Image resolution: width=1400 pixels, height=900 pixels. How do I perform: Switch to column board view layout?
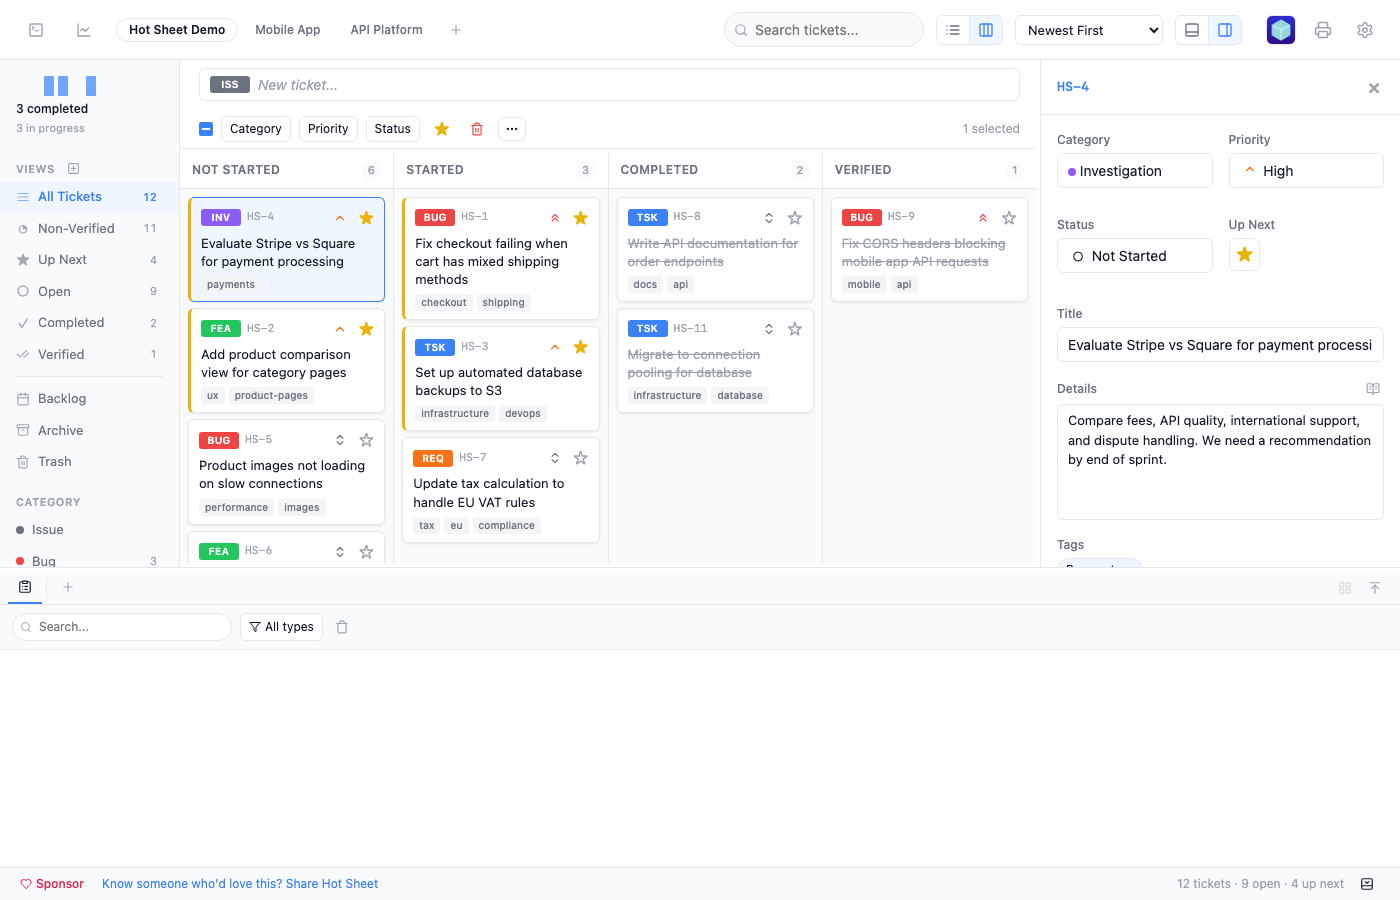click(986, 30)
